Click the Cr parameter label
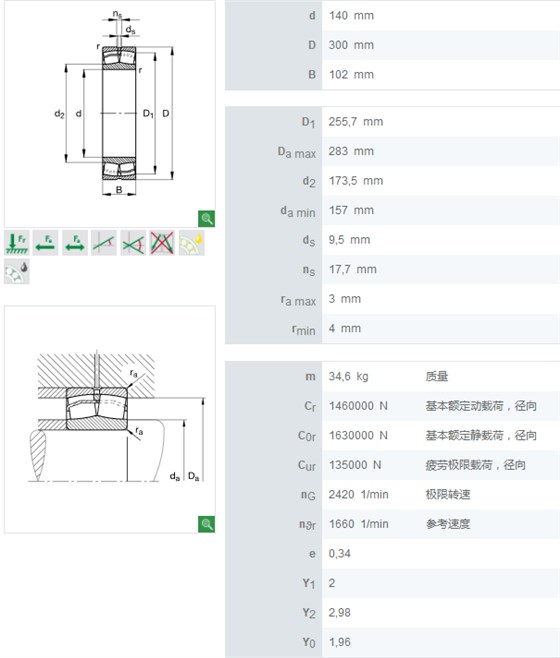The image size is (560, 658). 310,407
